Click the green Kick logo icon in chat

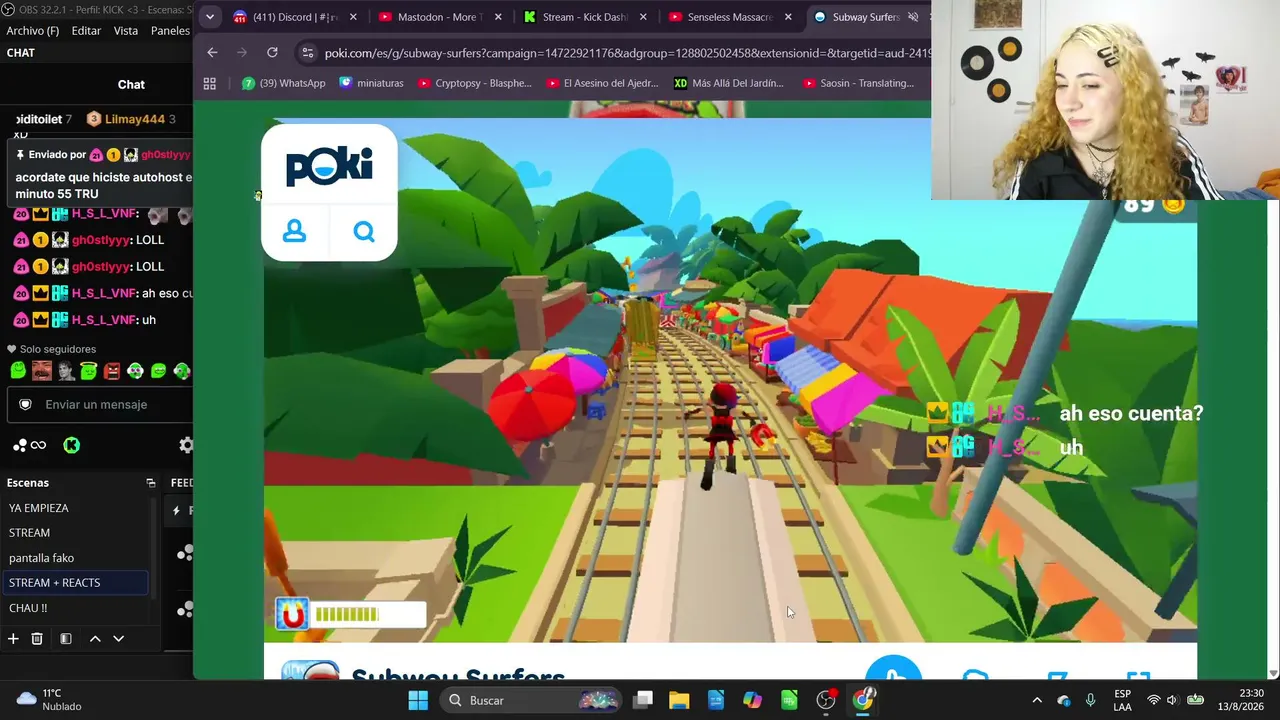coord(71,445)
